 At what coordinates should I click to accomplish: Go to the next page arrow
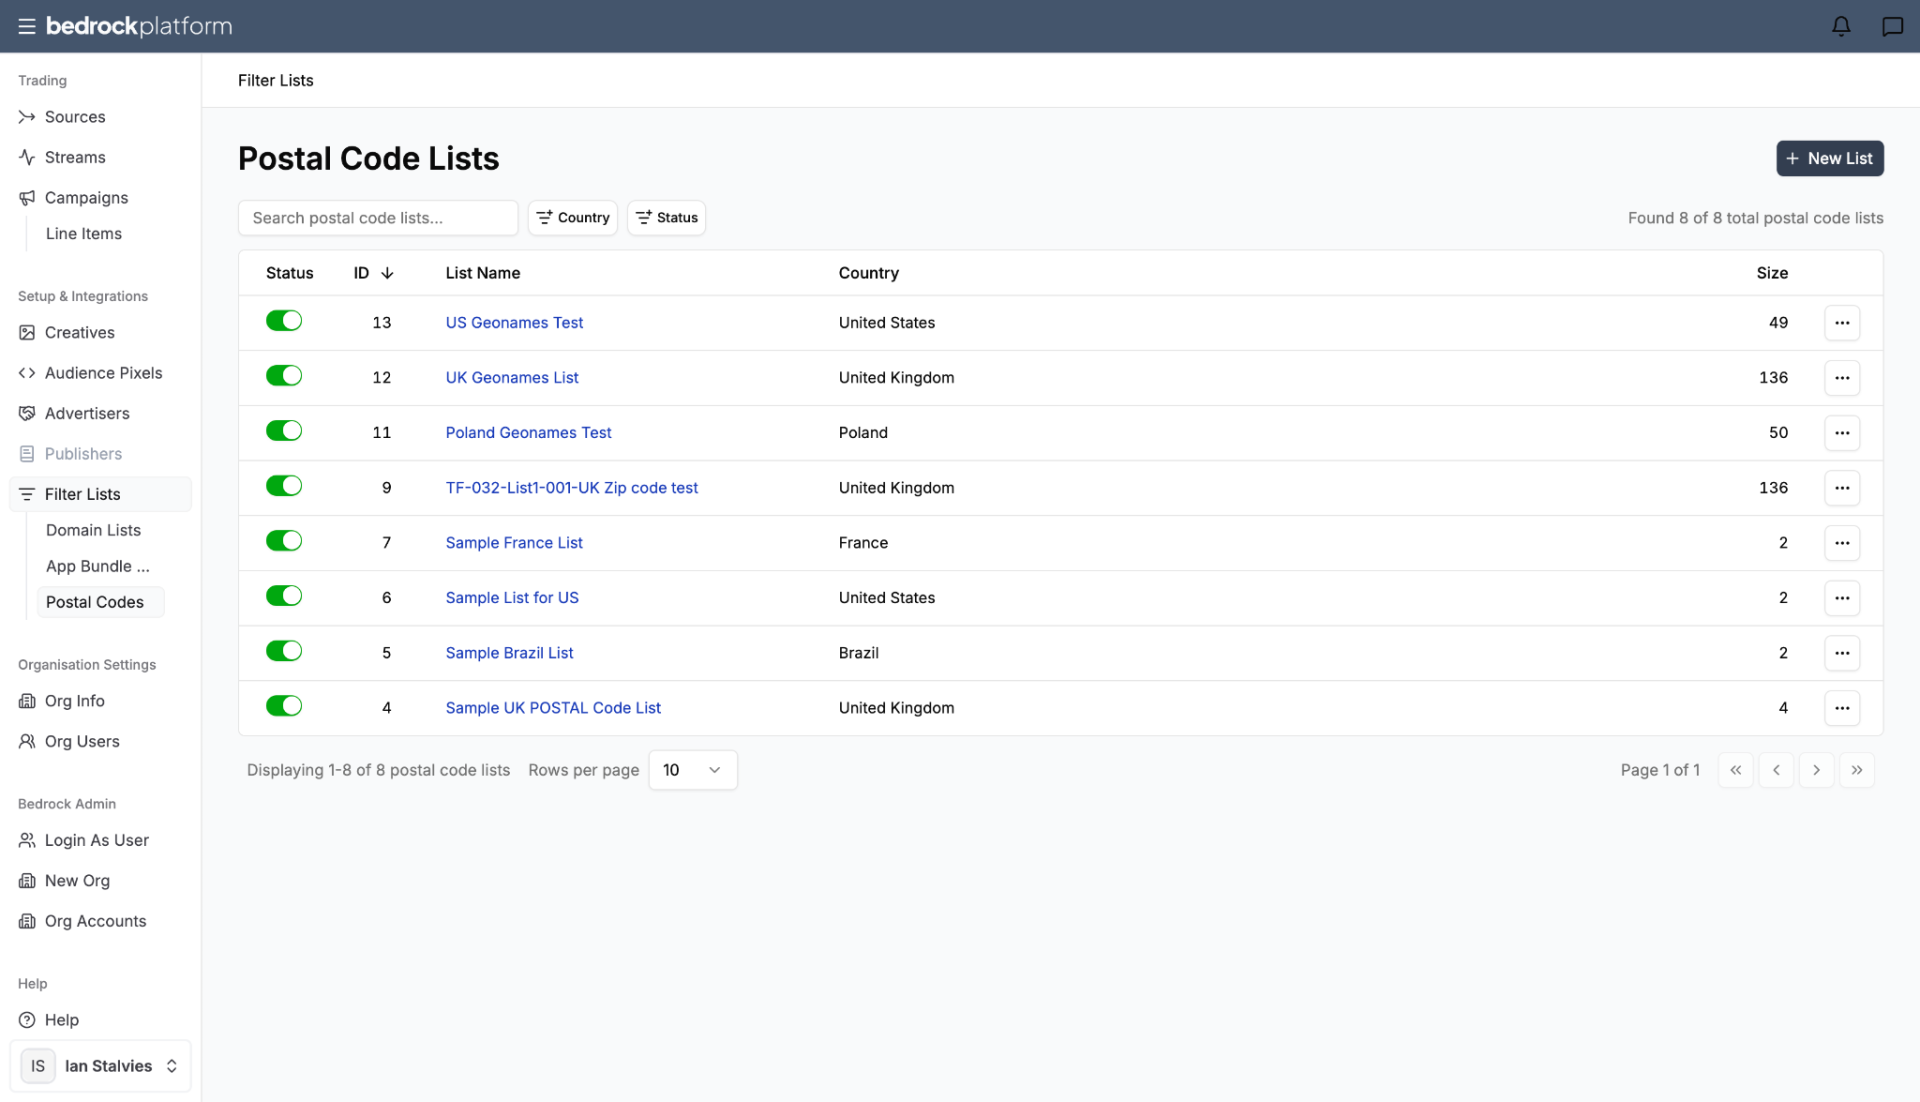point(1816,770)
